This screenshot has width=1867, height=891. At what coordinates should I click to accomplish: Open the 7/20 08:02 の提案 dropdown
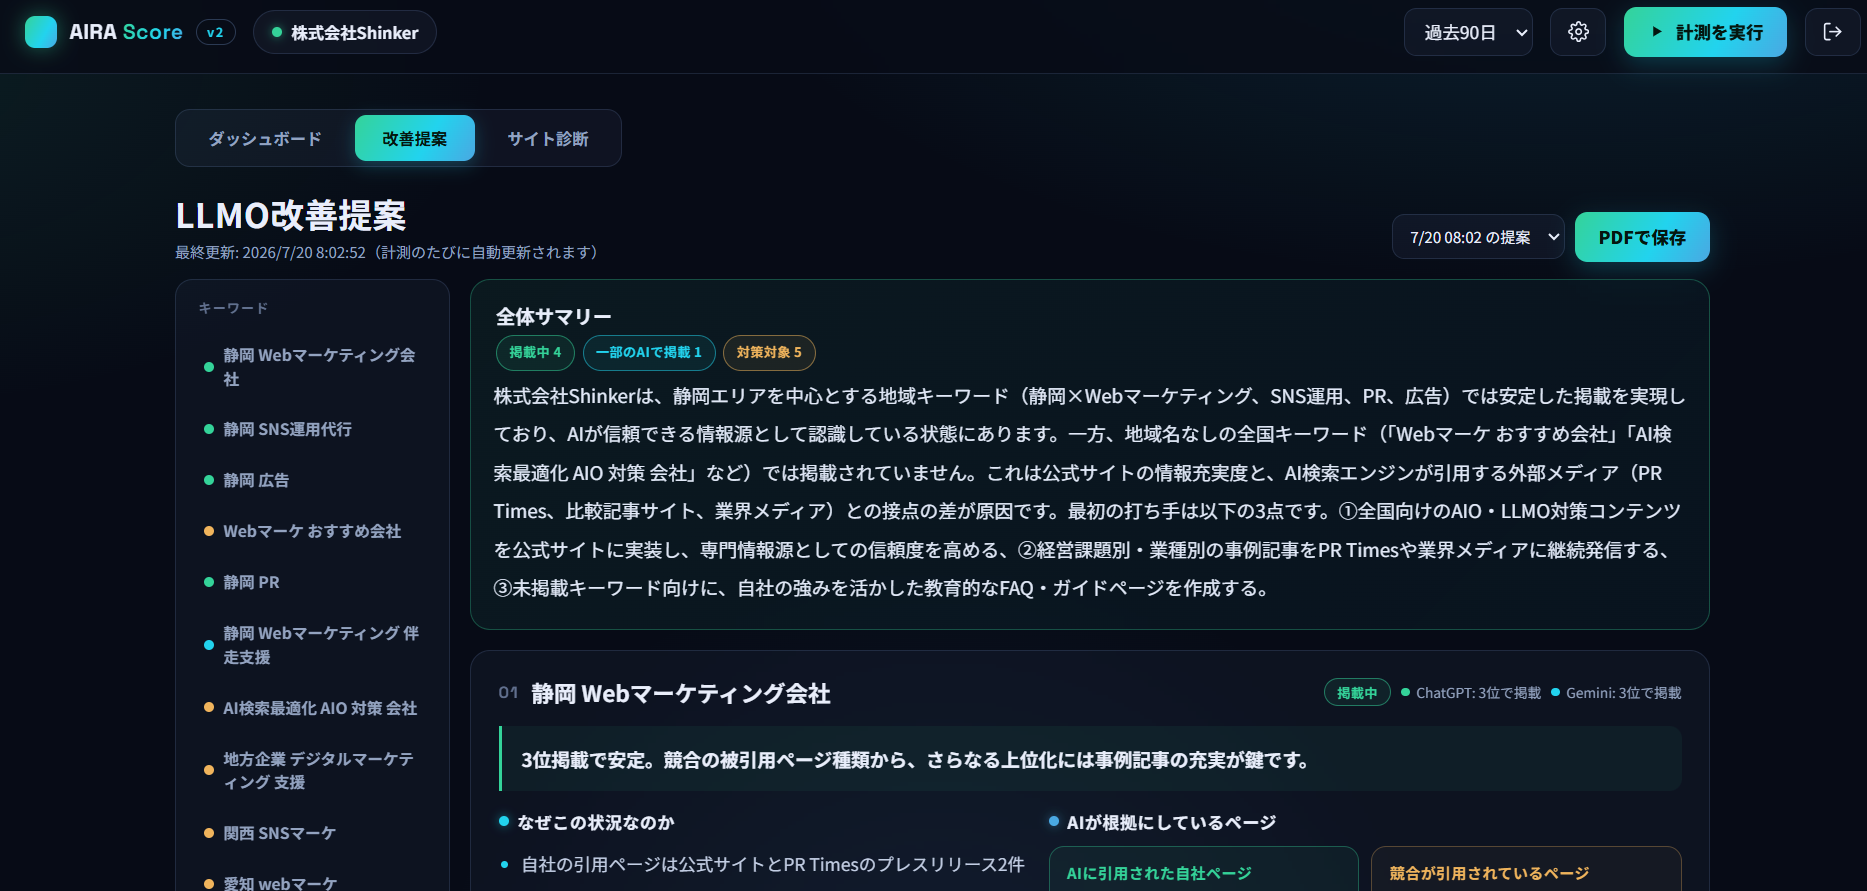[x=1478, y=237]
